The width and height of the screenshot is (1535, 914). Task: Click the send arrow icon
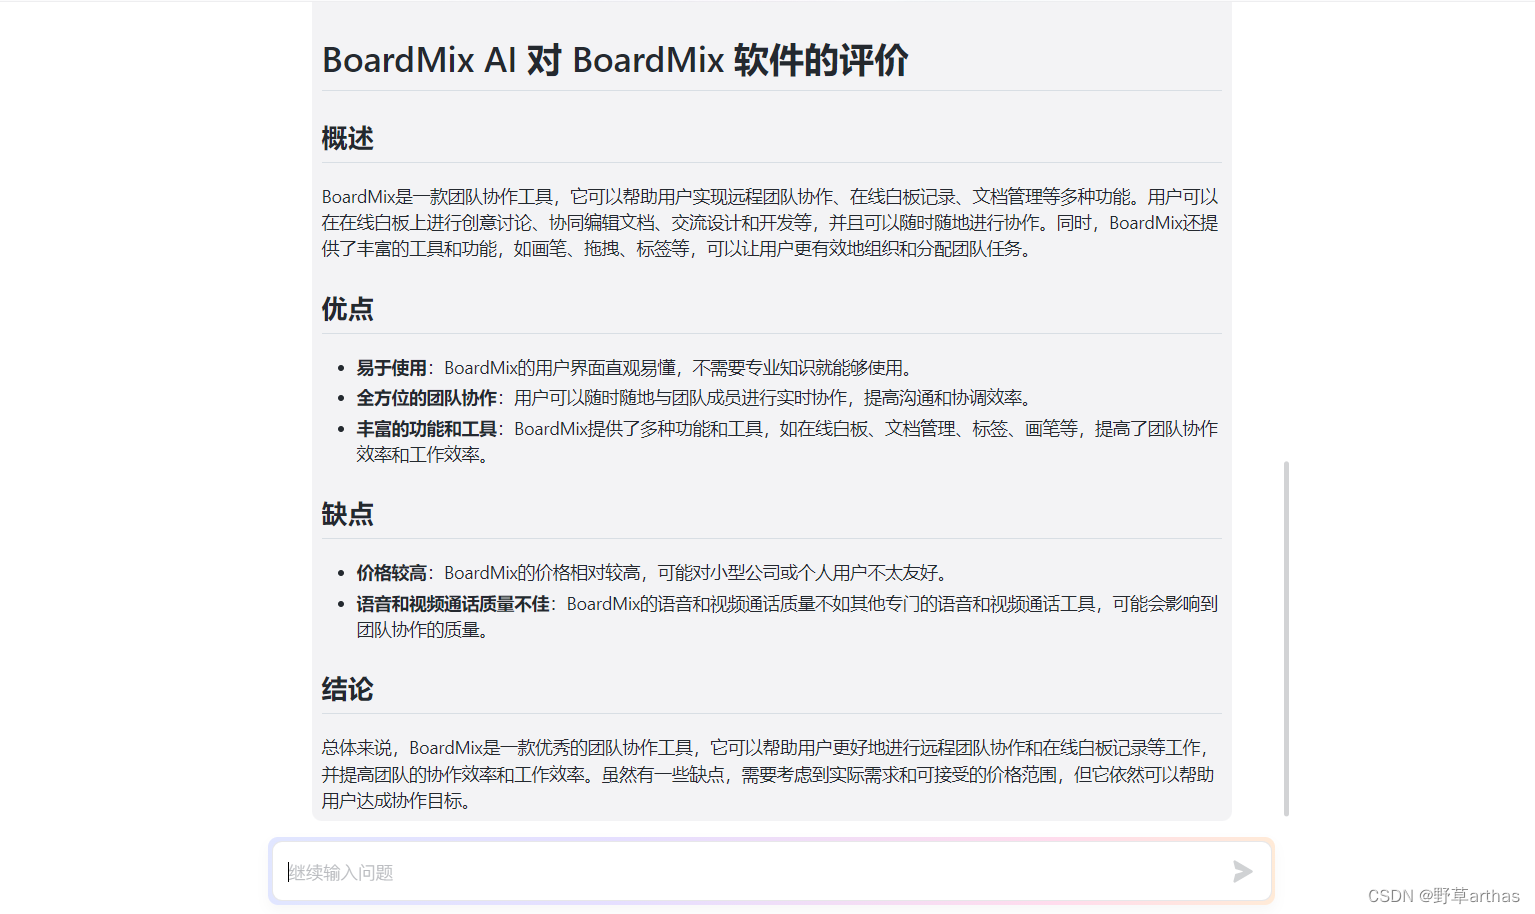tap(1242, 872)
